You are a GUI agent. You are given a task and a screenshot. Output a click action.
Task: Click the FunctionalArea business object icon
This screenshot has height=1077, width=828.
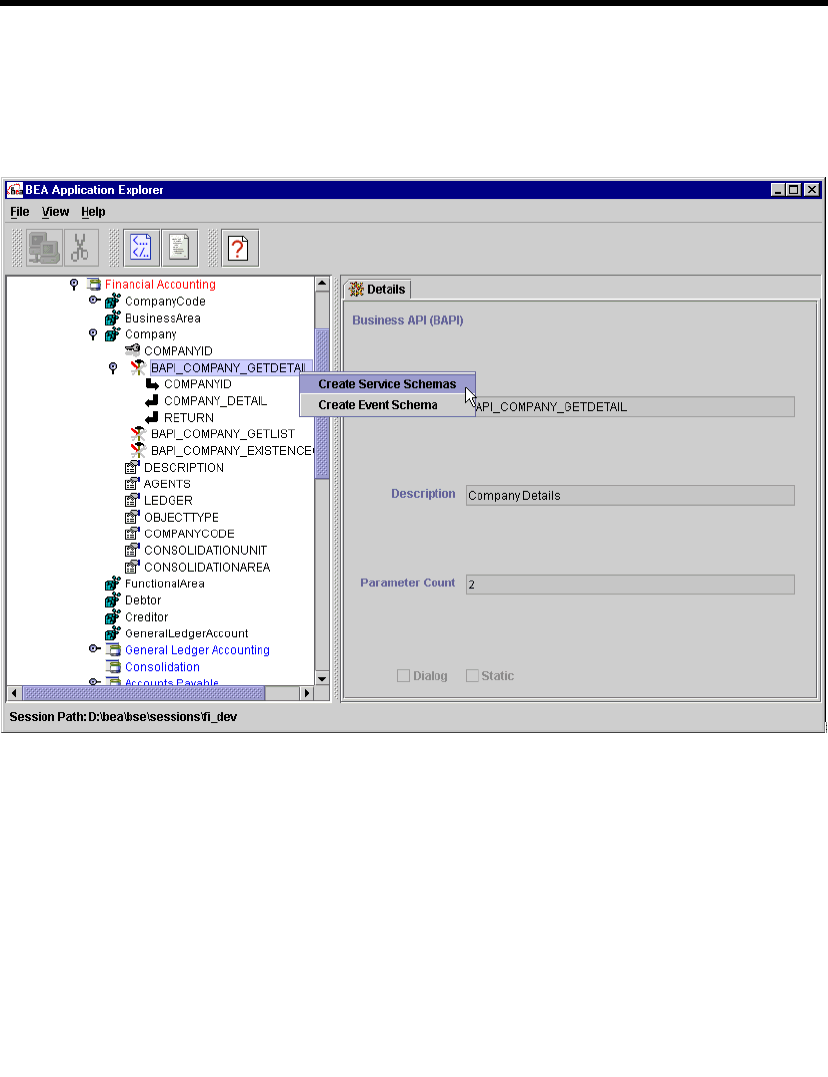(113, 584)
